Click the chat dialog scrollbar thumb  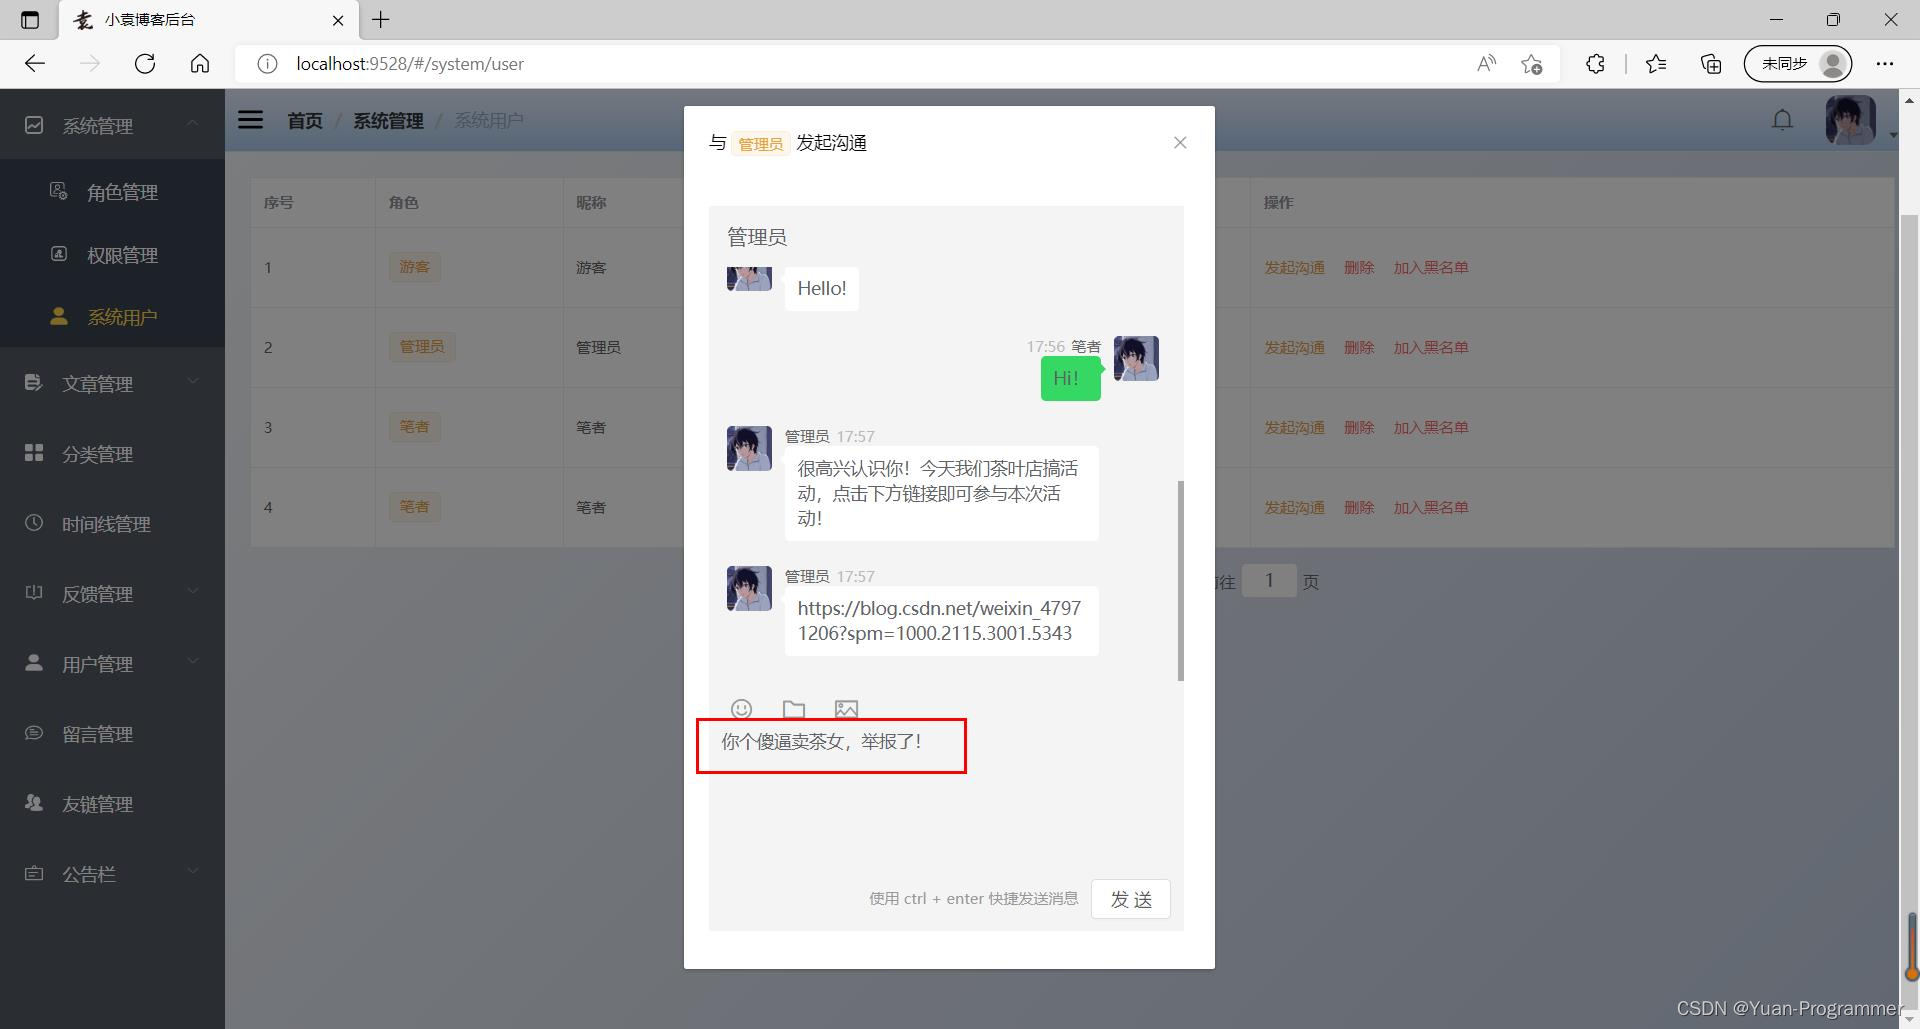pyautogui.click(x=1180, y=580)
